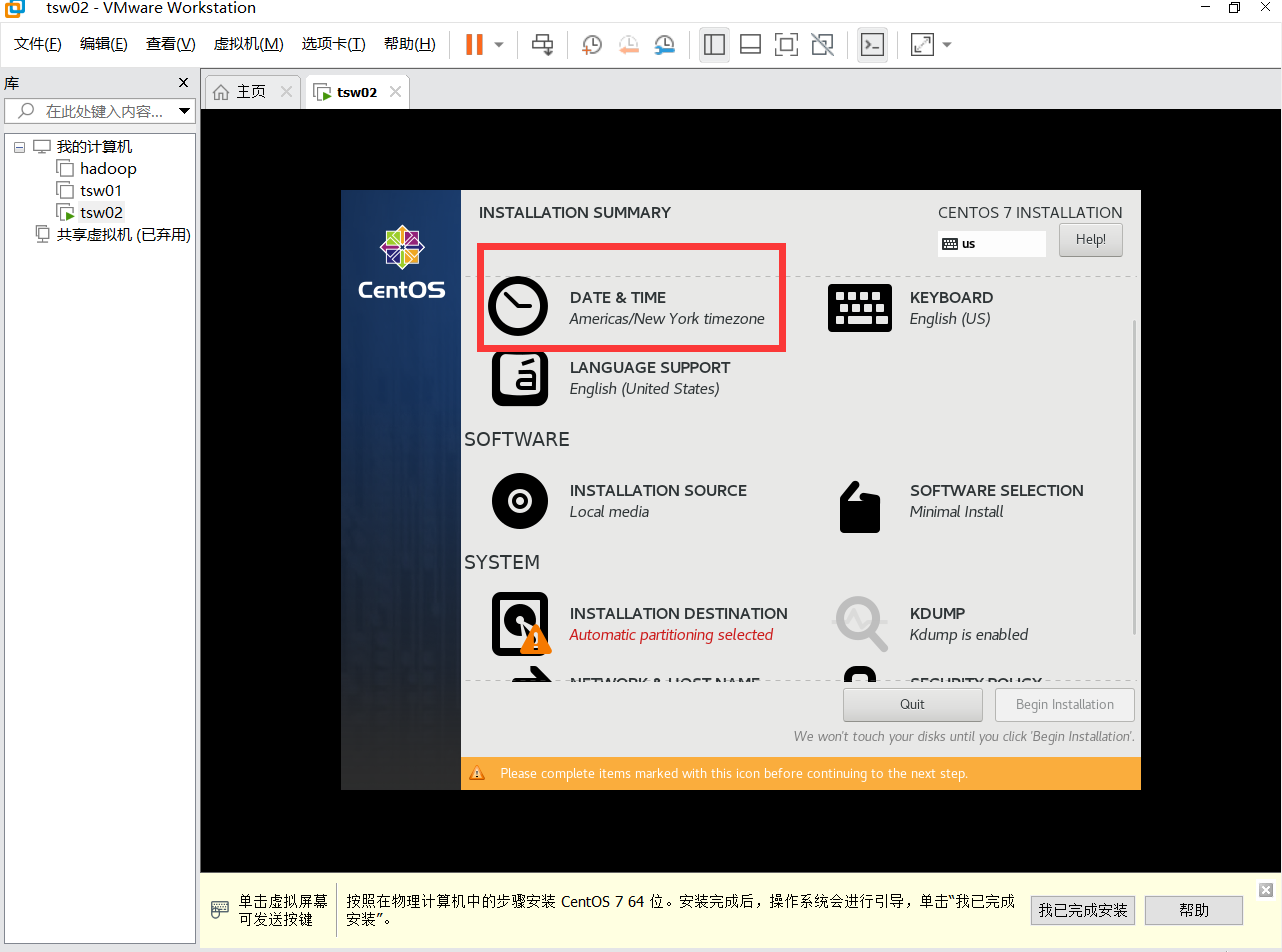Pause the virtual machine with the orange pause icon
Image resolution: width=1282 pixels, height=952 pixels.
click(x=474, y=44)
